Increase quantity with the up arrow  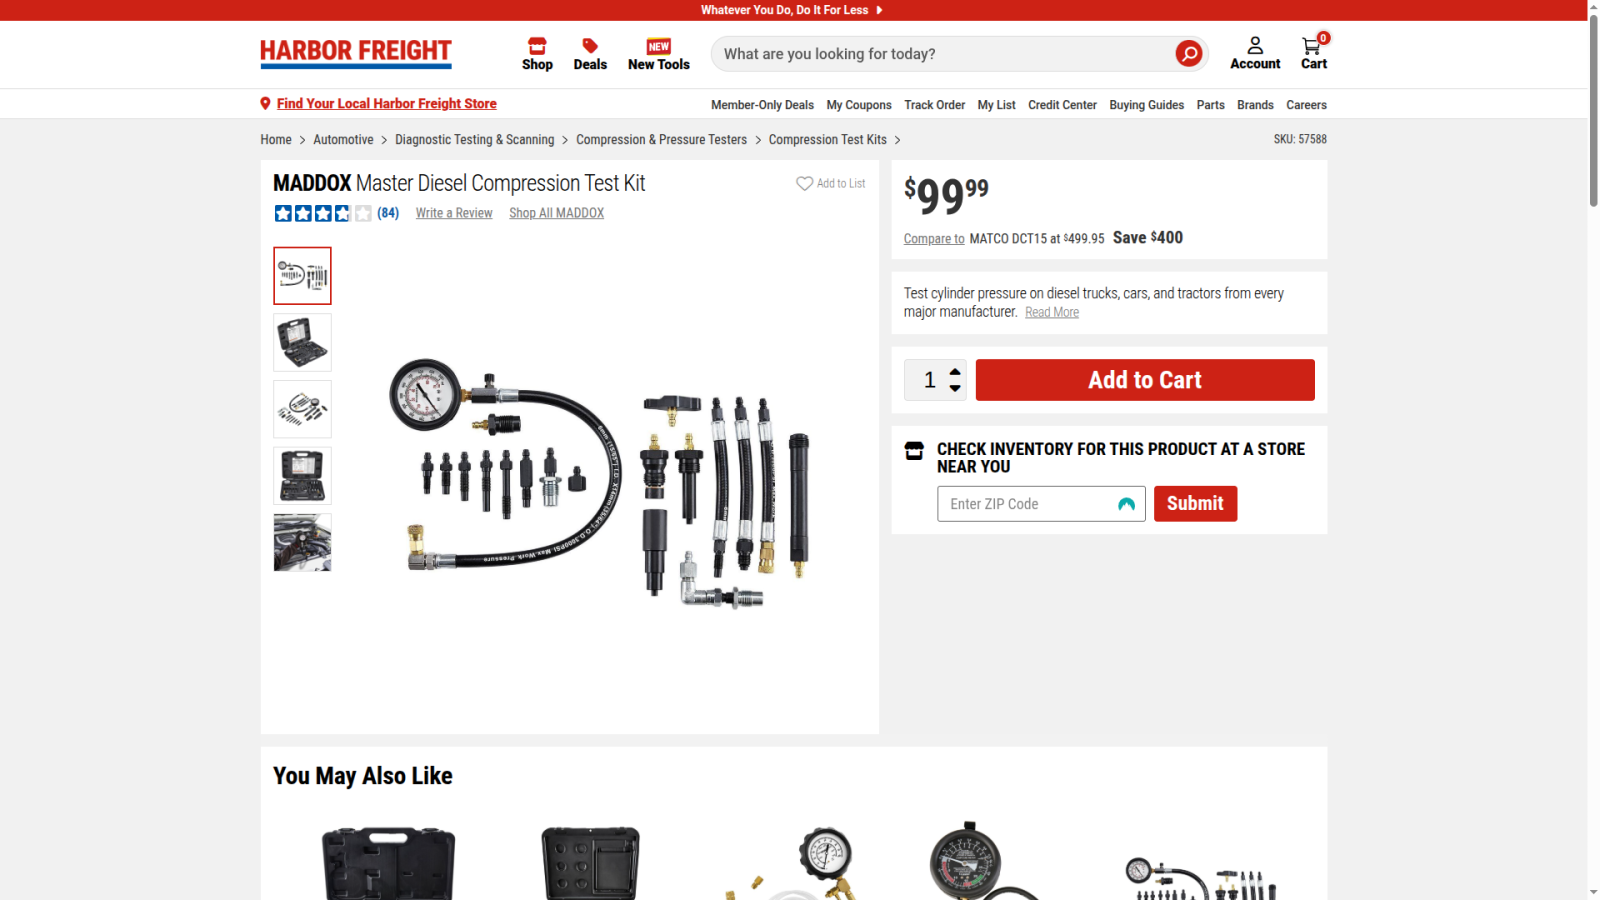click(x=955, y=371)
